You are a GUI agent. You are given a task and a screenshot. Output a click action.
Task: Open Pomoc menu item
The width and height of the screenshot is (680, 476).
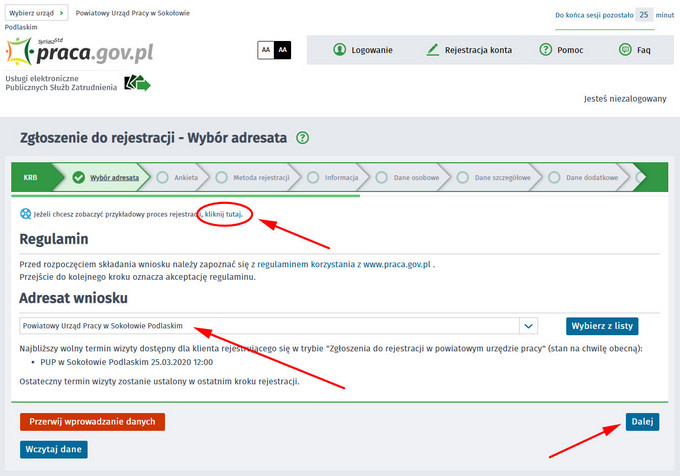(x=561, y=50)
